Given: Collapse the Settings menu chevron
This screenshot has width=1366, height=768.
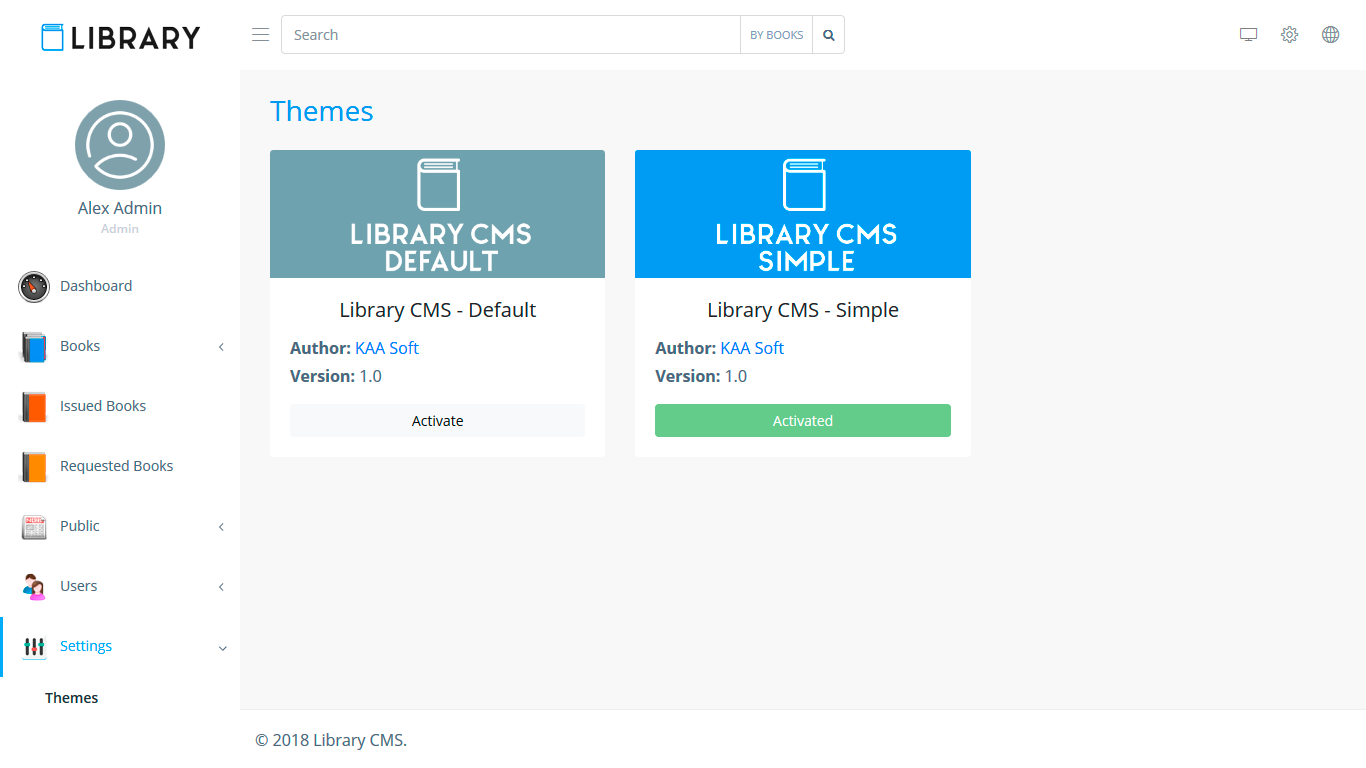Looking at the screenshot, I should (x=222, y=648).
